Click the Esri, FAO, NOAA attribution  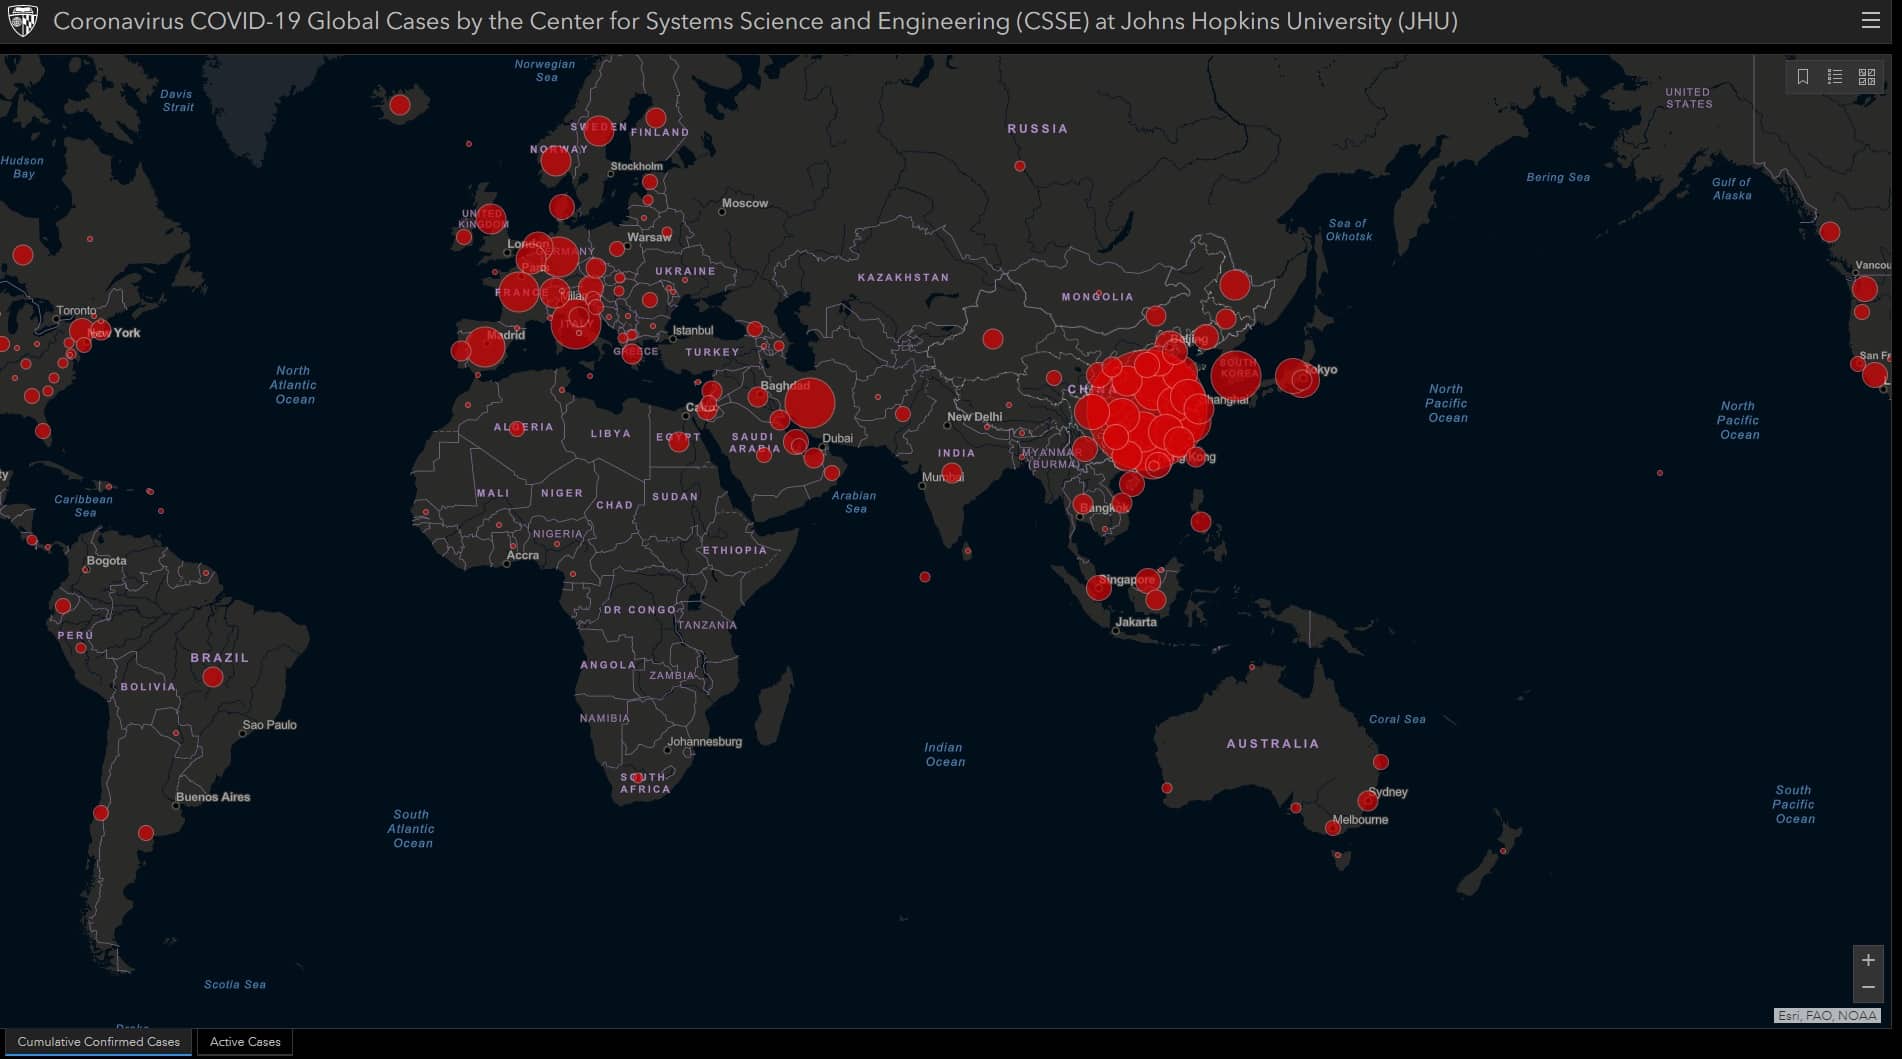(1827, 1015)
